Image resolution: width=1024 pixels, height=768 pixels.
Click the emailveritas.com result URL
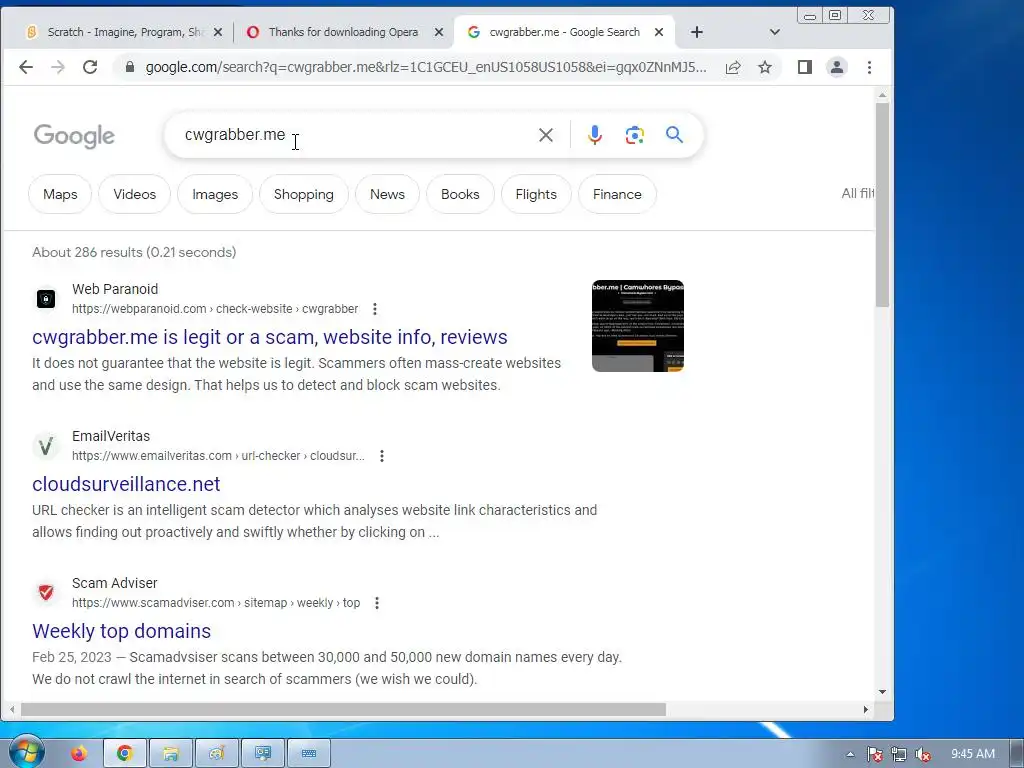218,456
